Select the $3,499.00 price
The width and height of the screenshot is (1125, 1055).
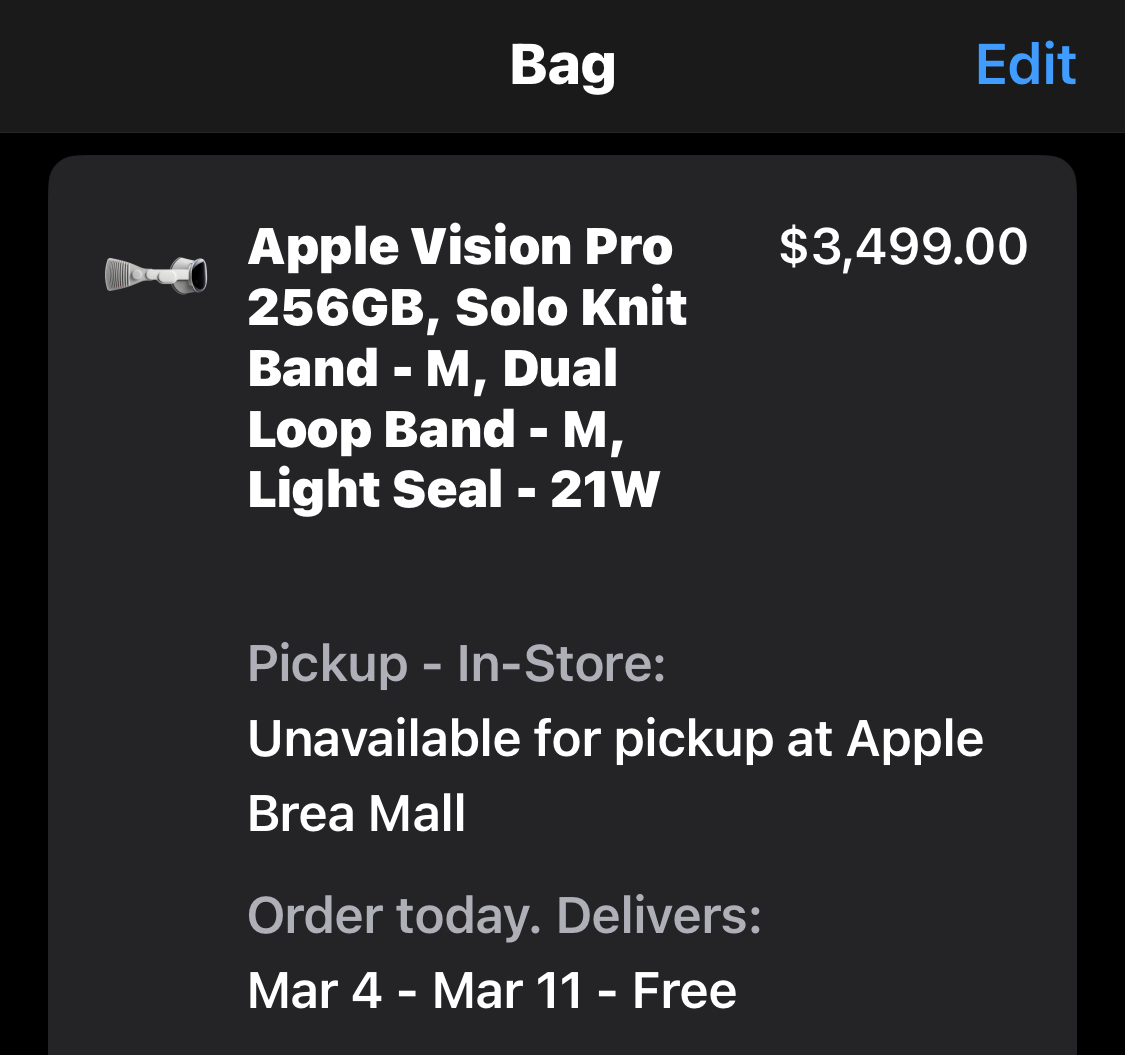(x=903, y=247)
